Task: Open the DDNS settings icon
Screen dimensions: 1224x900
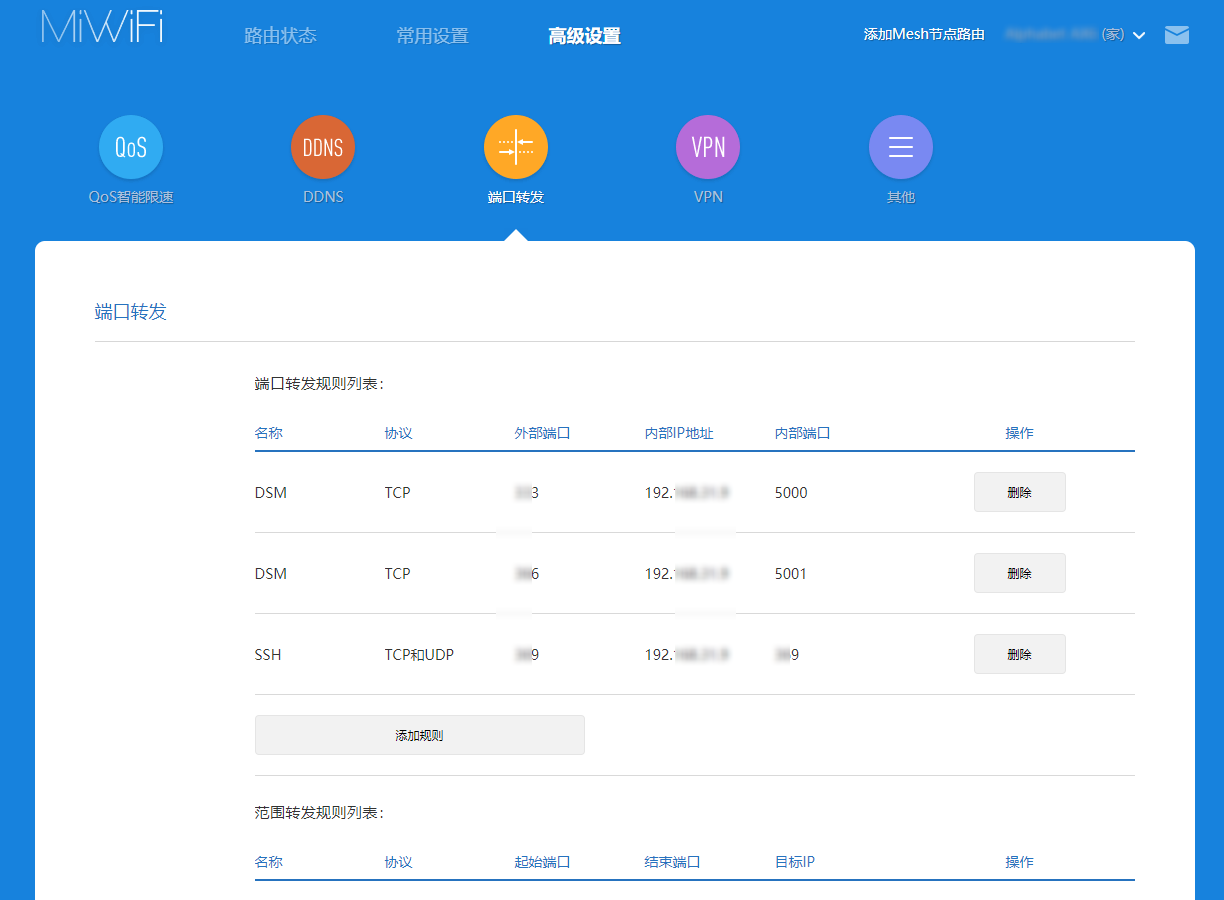Action: pos(323,148)
